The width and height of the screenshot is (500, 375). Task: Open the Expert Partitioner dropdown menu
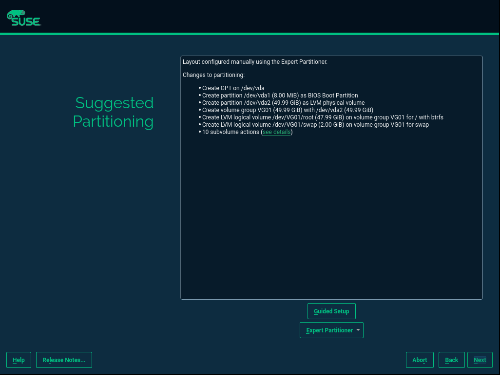click(x=332, y=330)
